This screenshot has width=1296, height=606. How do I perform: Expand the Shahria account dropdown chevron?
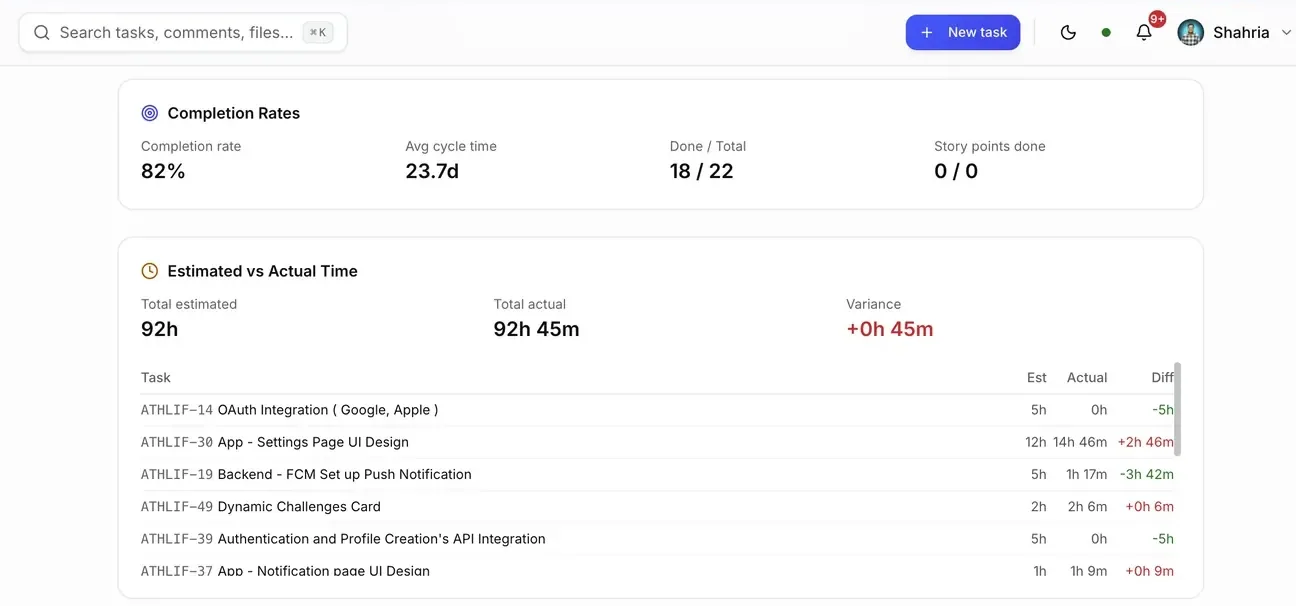(1286, 32)
